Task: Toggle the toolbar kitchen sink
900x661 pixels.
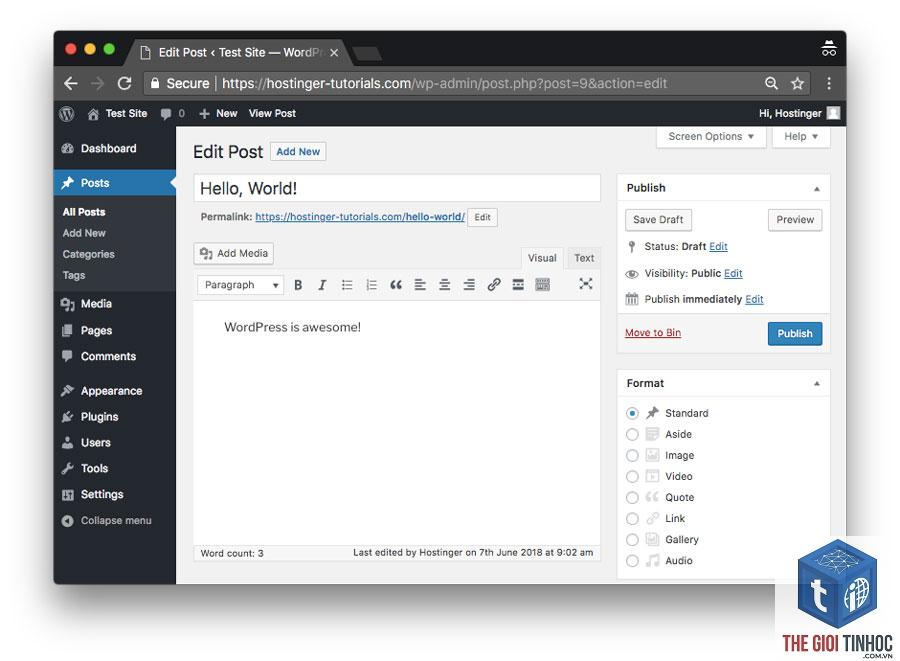Action: 542,285
